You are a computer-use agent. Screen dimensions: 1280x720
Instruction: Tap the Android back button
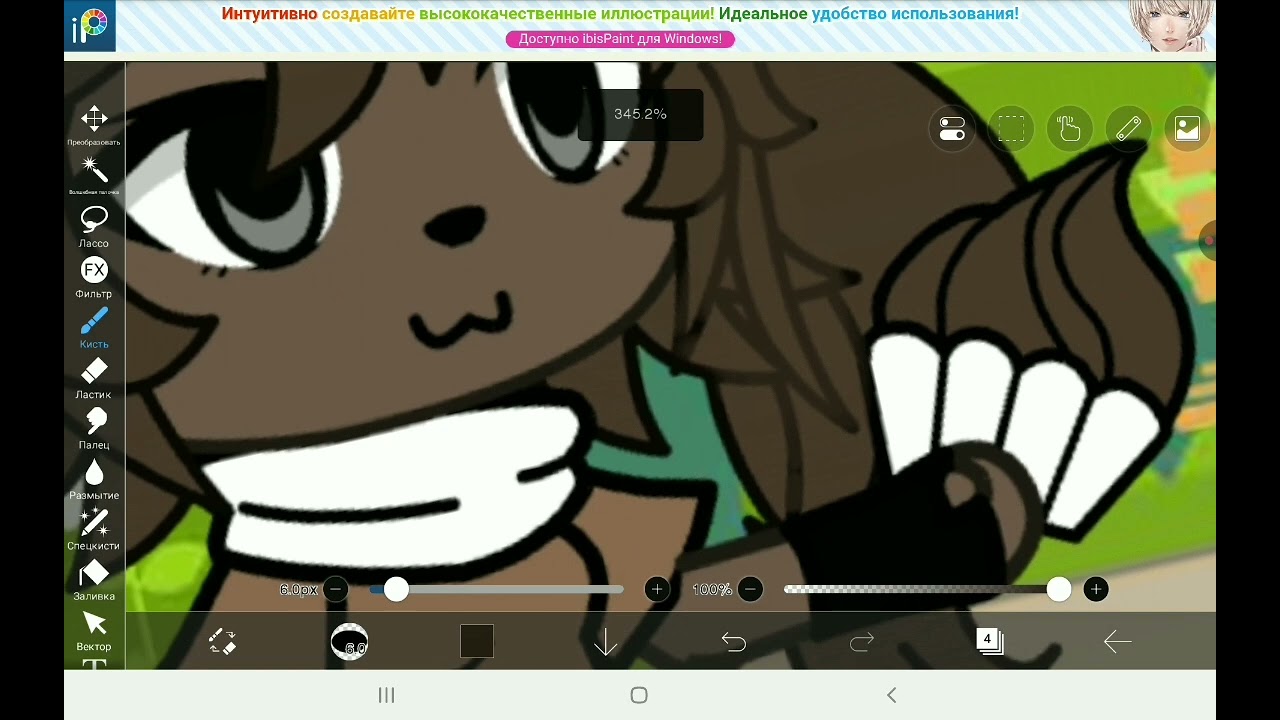(892, 695)
